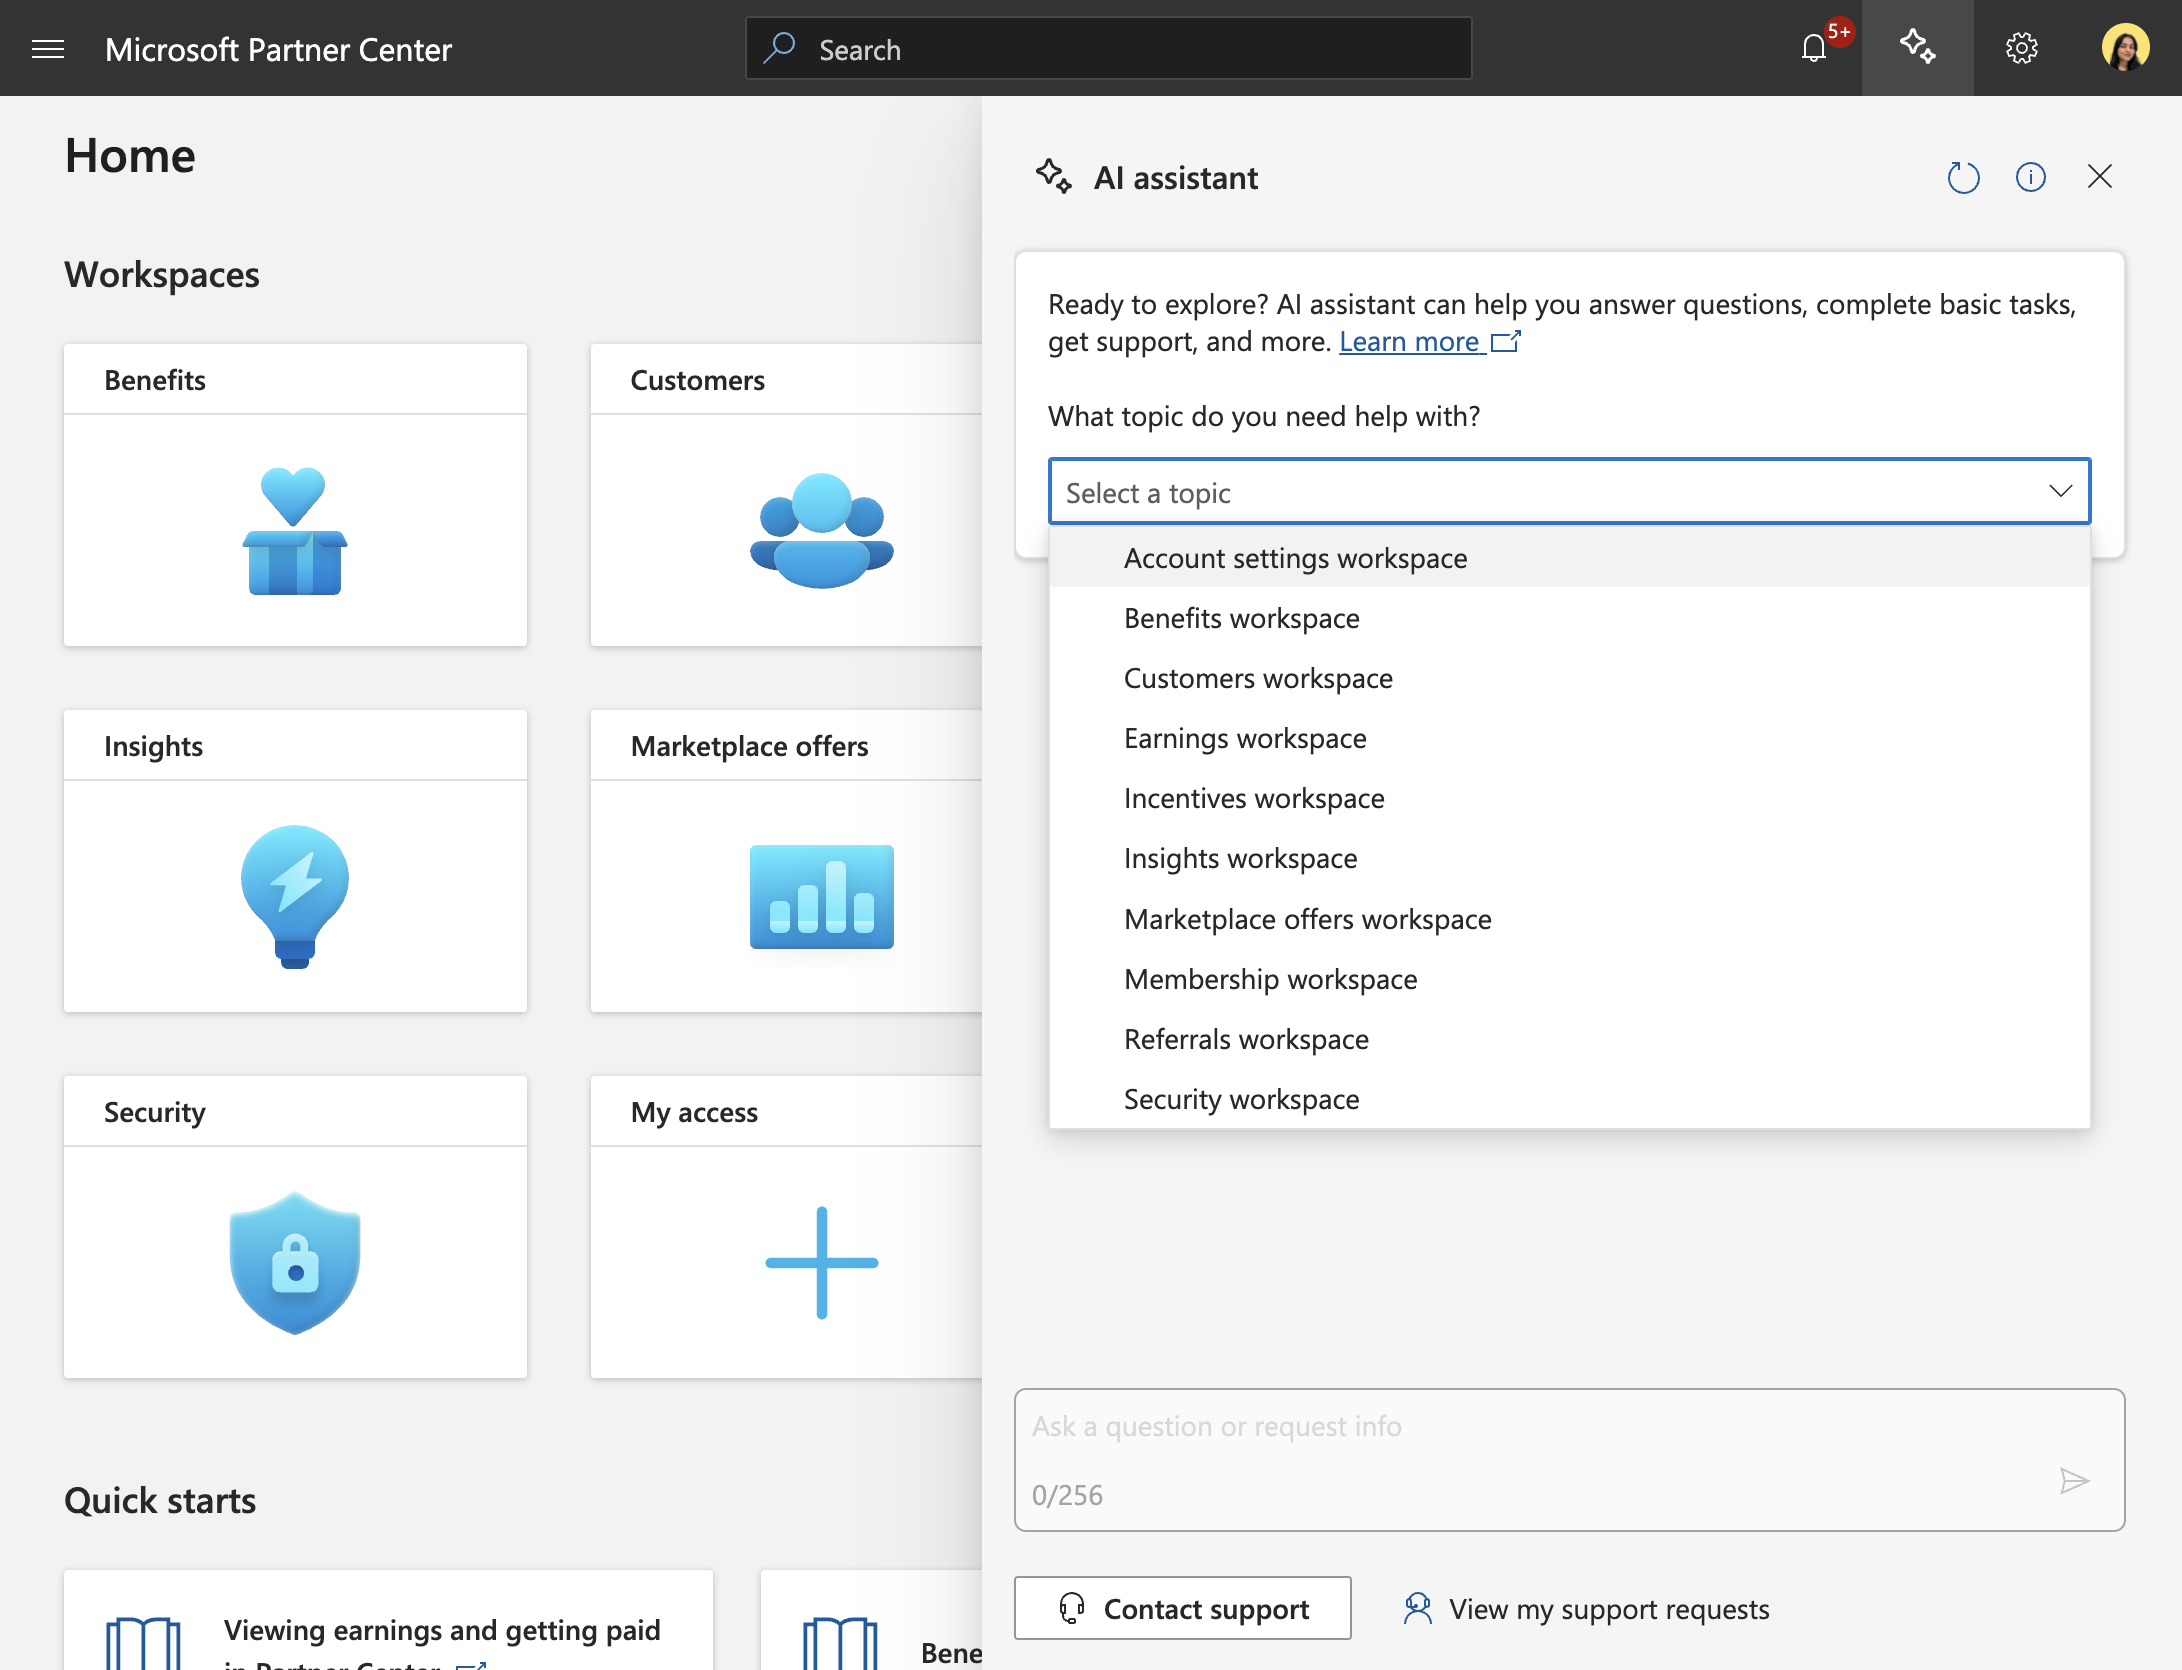Select Insights workspace from the list
Image resolution: width=2182 pixels, height=1670 pixels.
[x=1569, y=858]
